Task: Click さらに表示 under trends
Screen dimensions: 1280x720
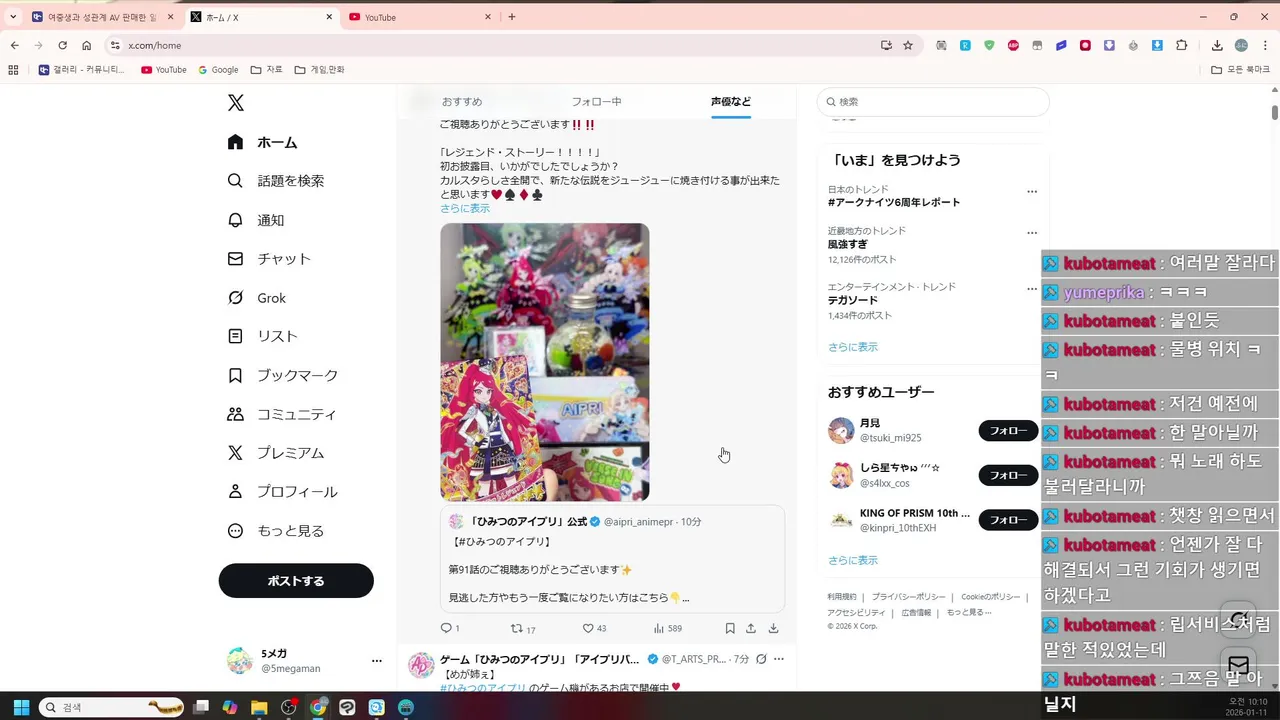Action: (x=853, y=347)
